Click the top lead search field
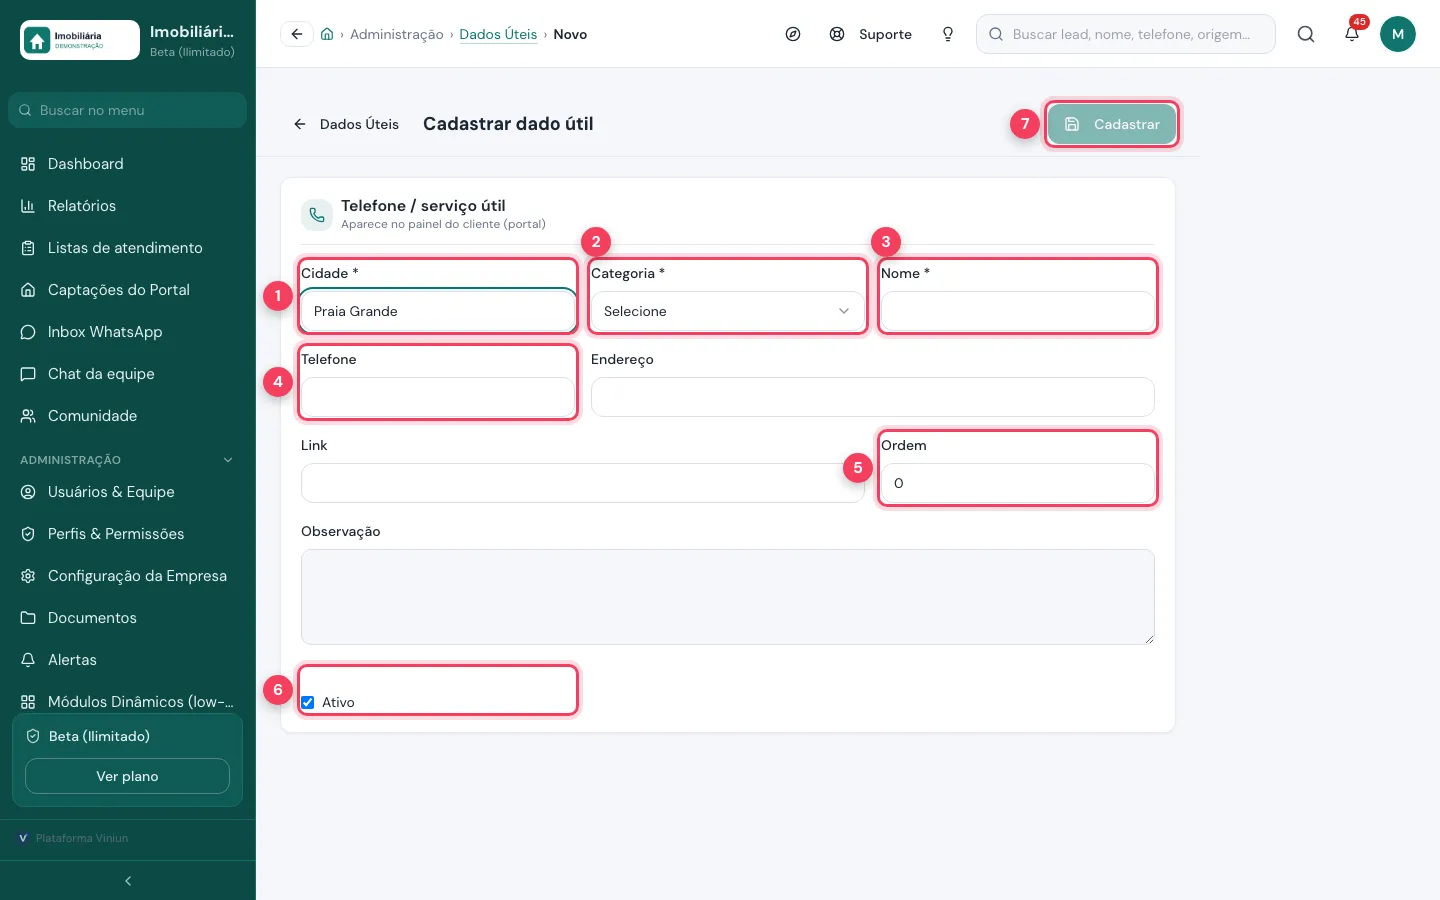 (1126, 34)
